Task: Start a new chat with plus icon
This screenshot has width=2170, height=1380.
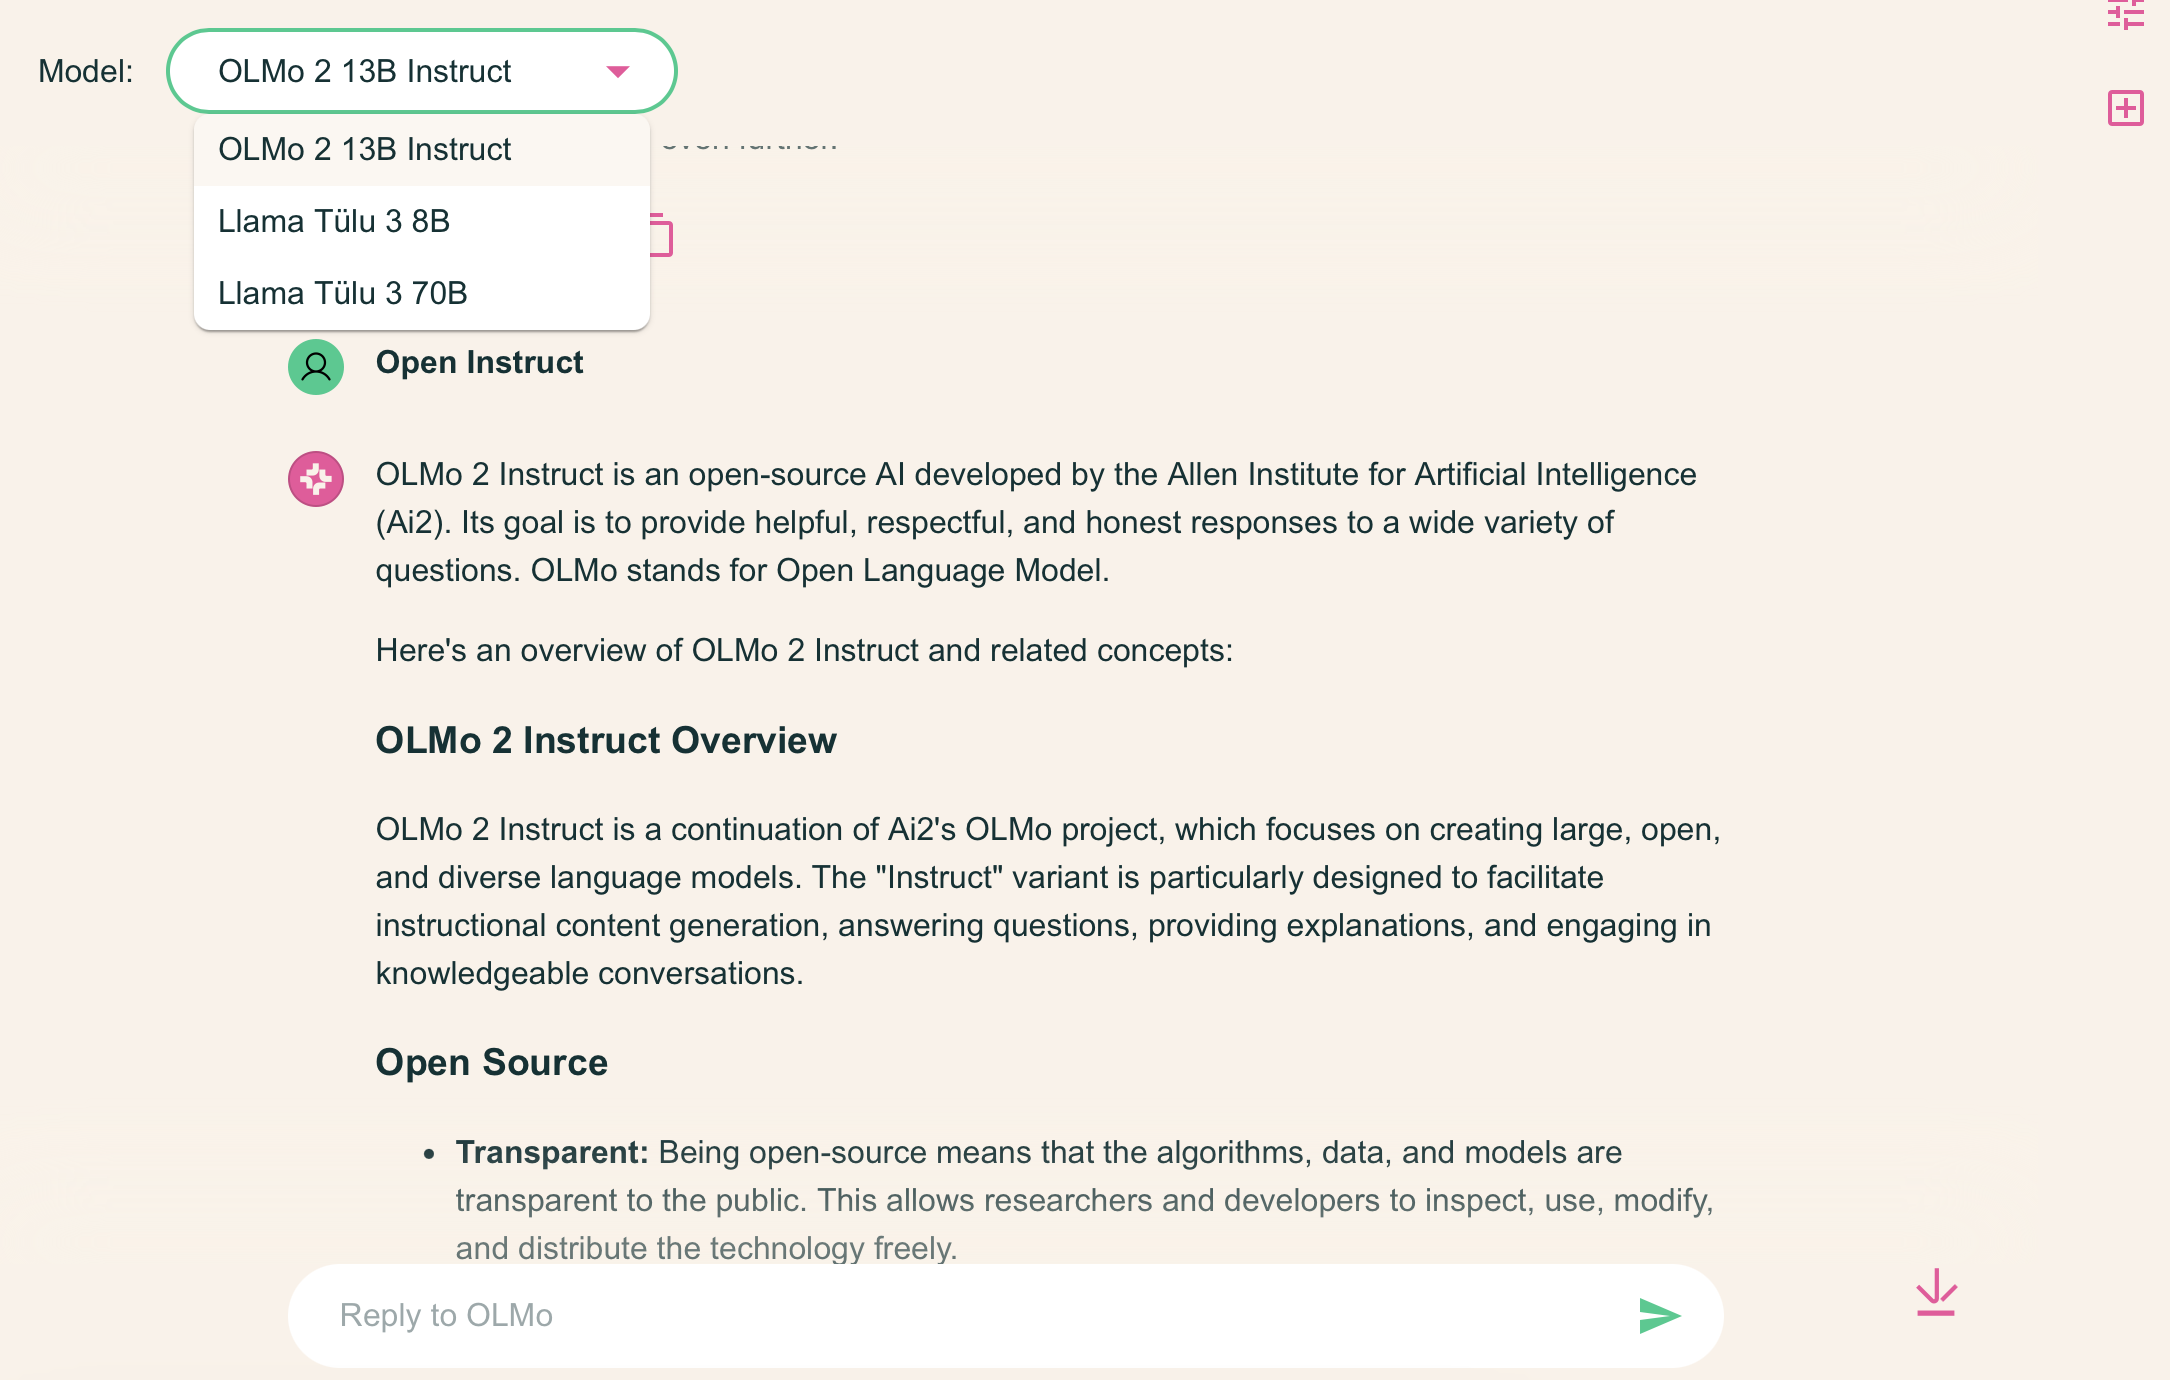Action: [2125, 108]
